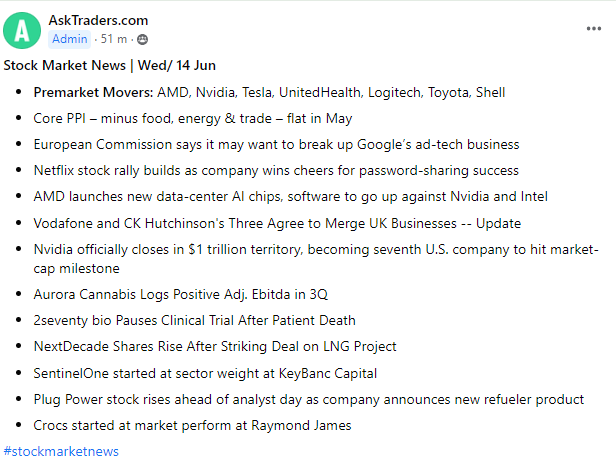
Task: Click the SentinelOne KeyBanc Capital headline
Action: coord(205,373)
